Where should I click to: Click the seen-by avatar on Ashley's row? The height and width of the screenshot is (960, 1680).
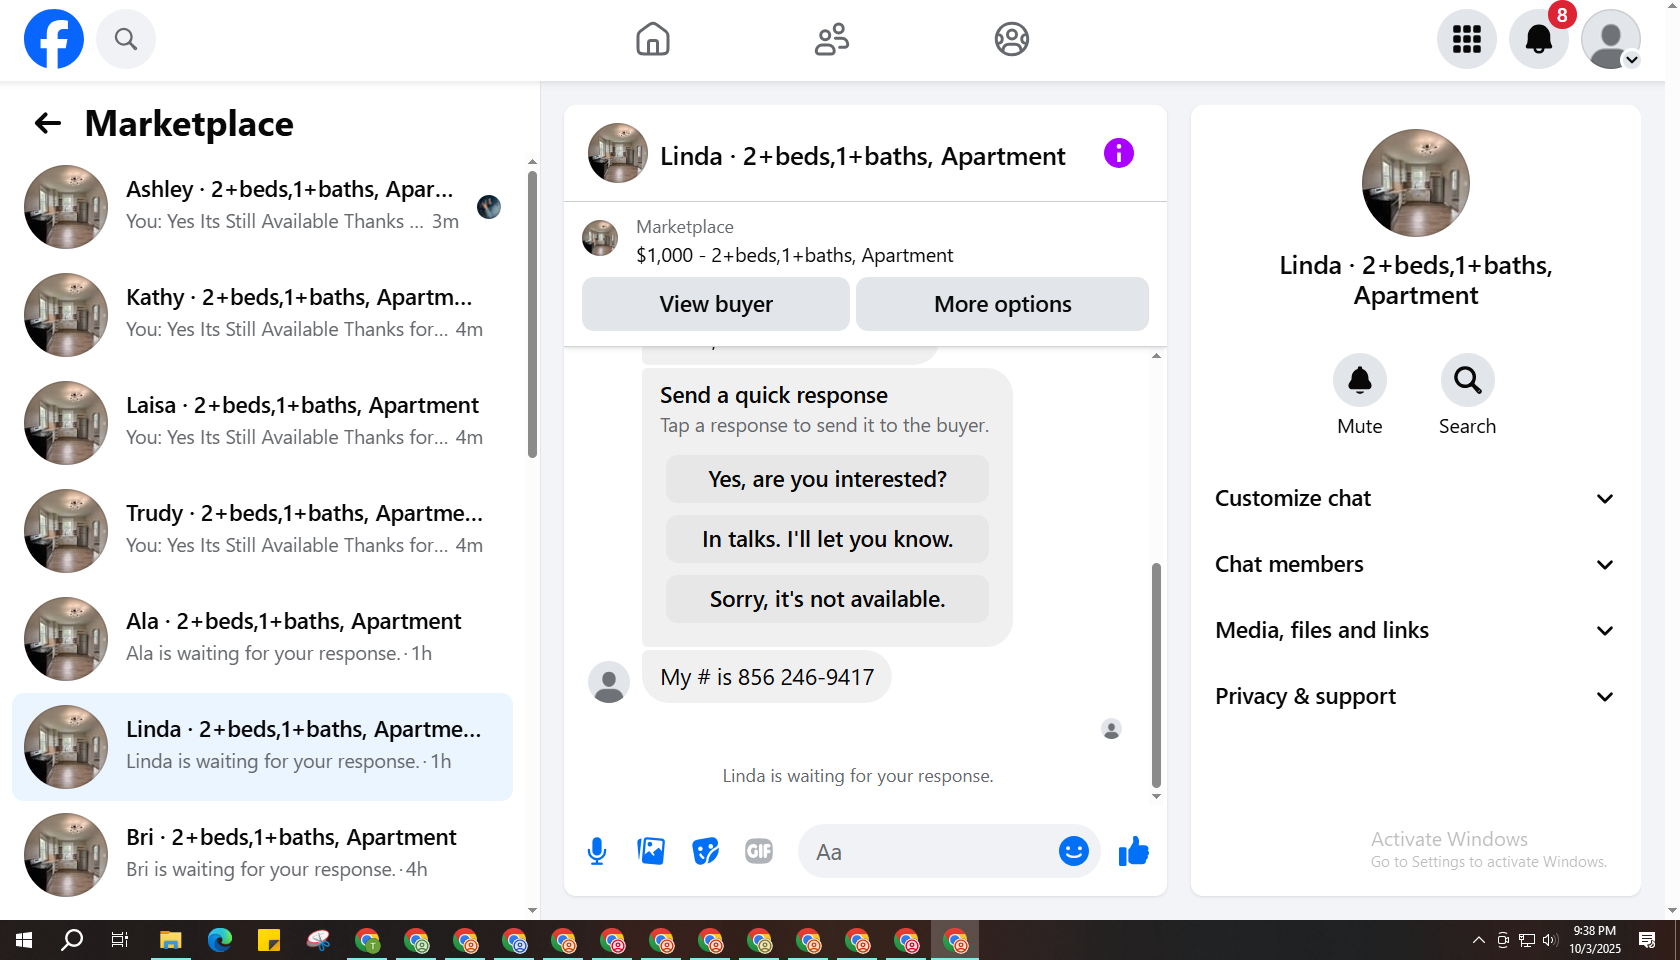point(489,206)
